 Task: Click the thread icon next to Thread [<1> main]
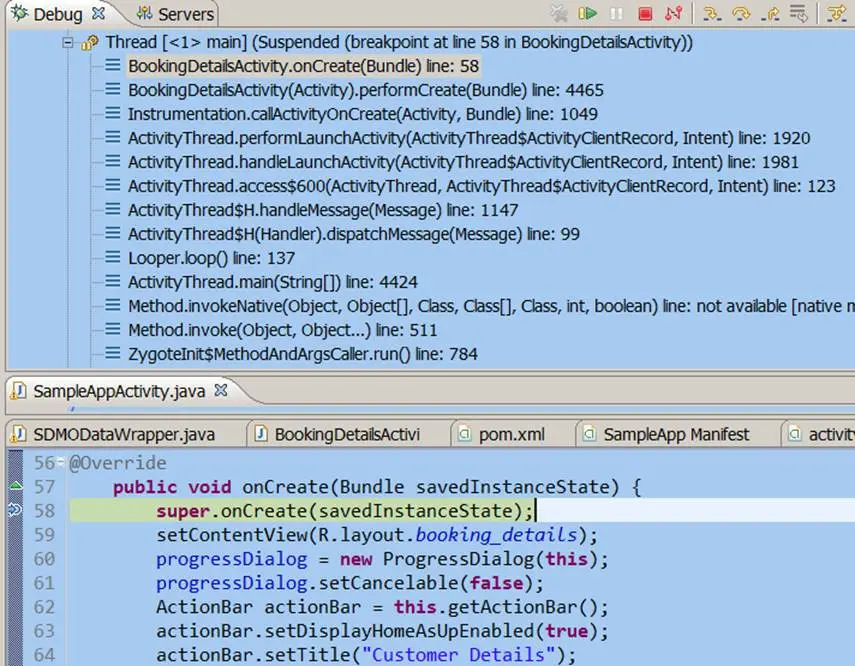pos(89,43)
